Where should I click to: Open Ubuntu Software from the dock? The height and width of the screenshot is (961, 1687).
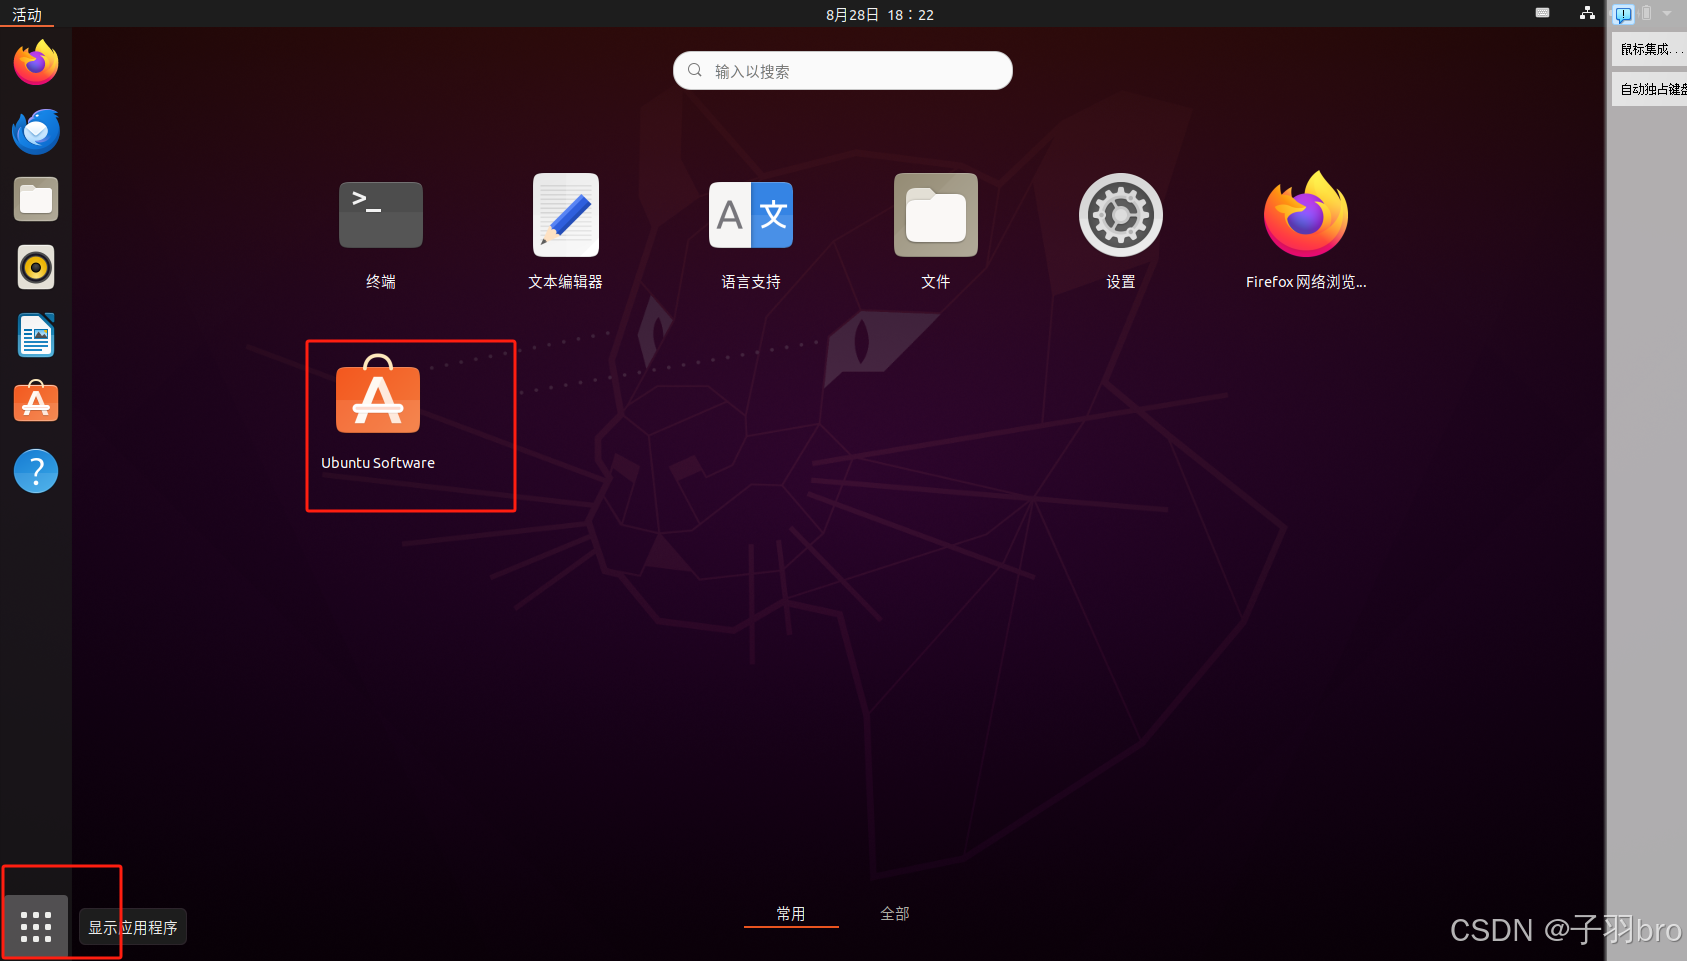click(36, 402)
